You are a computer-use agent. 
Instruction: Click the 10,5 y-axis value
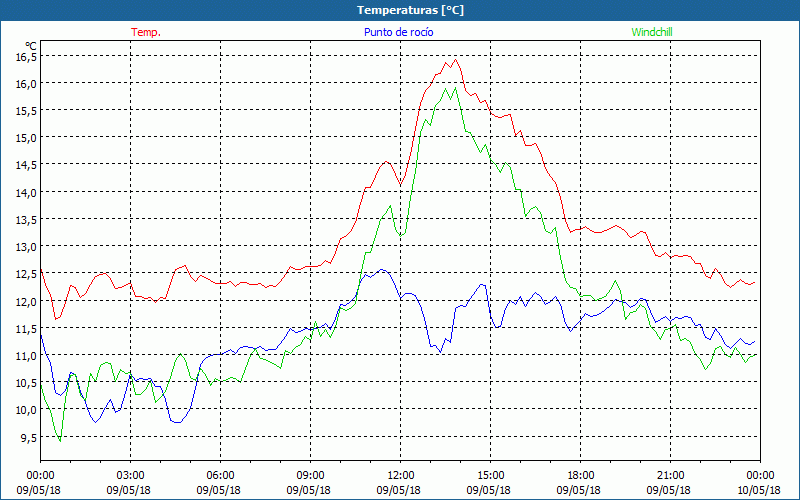(x=26, y=383)
